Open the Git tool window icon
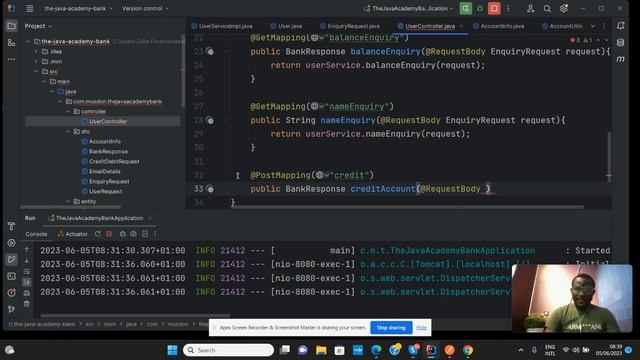 click(11, 309)
